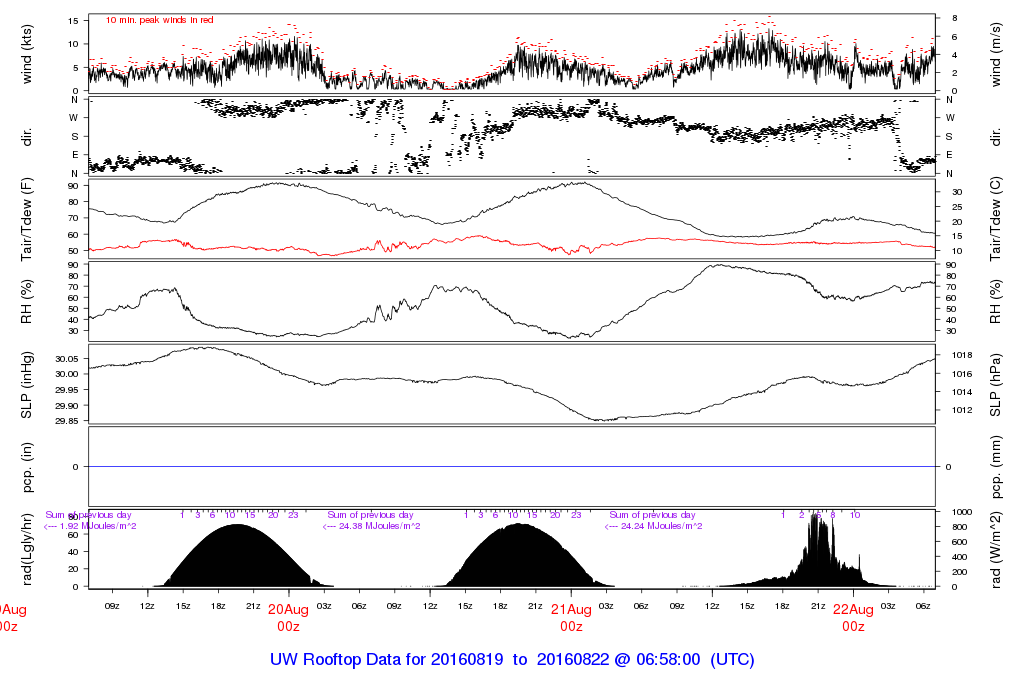Click the 'UW Rooftop Data for 20160819' title
The height and width of the screenshot is (700, 1024).
pos(387,660)
